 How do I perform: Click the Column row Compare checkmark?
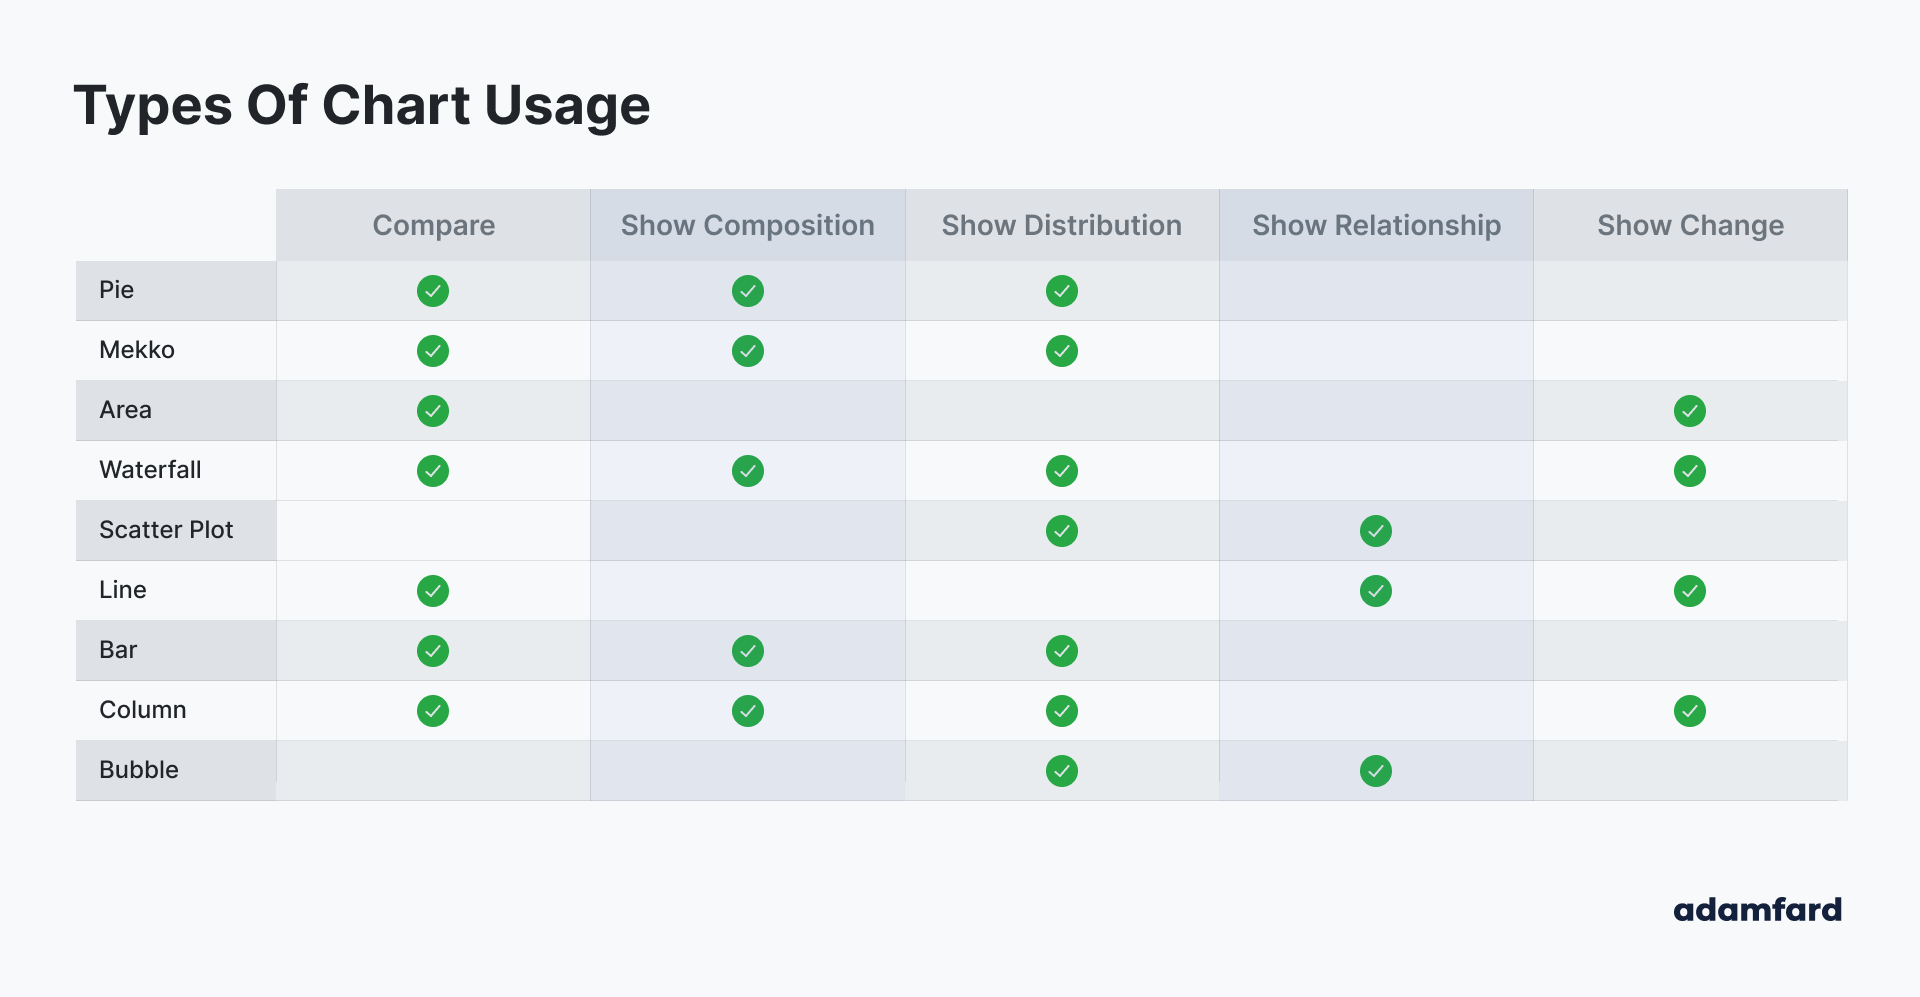tap(433, 711)
